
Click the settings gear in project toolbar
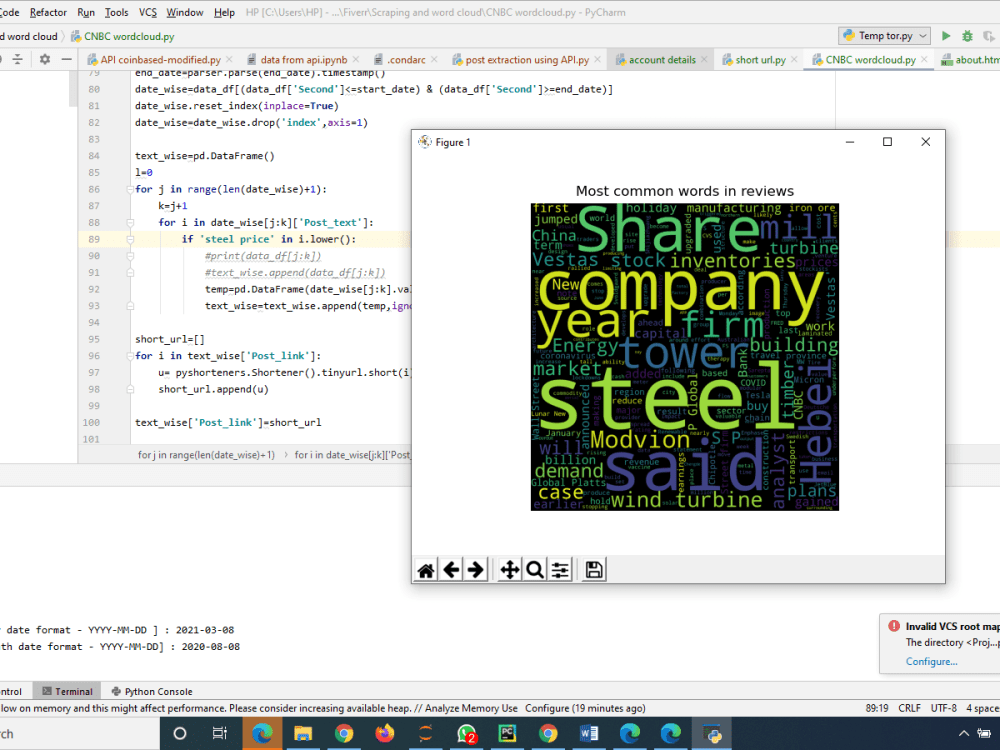click(45, 59)
